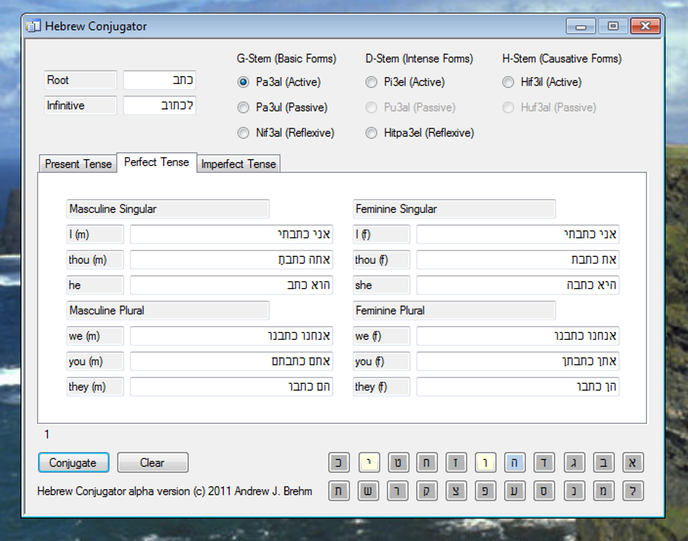Viewport: 688px width, 541px height.
Task: Click the Bet (ב) letter key
Action: click(x=603, y=463)
